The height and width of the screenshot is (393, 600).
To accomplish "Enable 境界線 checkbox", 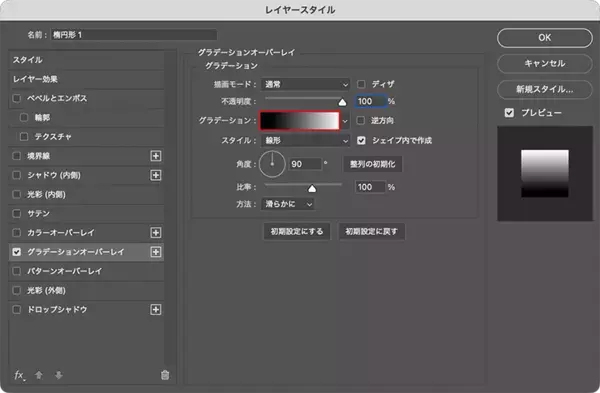I will 16,156.
